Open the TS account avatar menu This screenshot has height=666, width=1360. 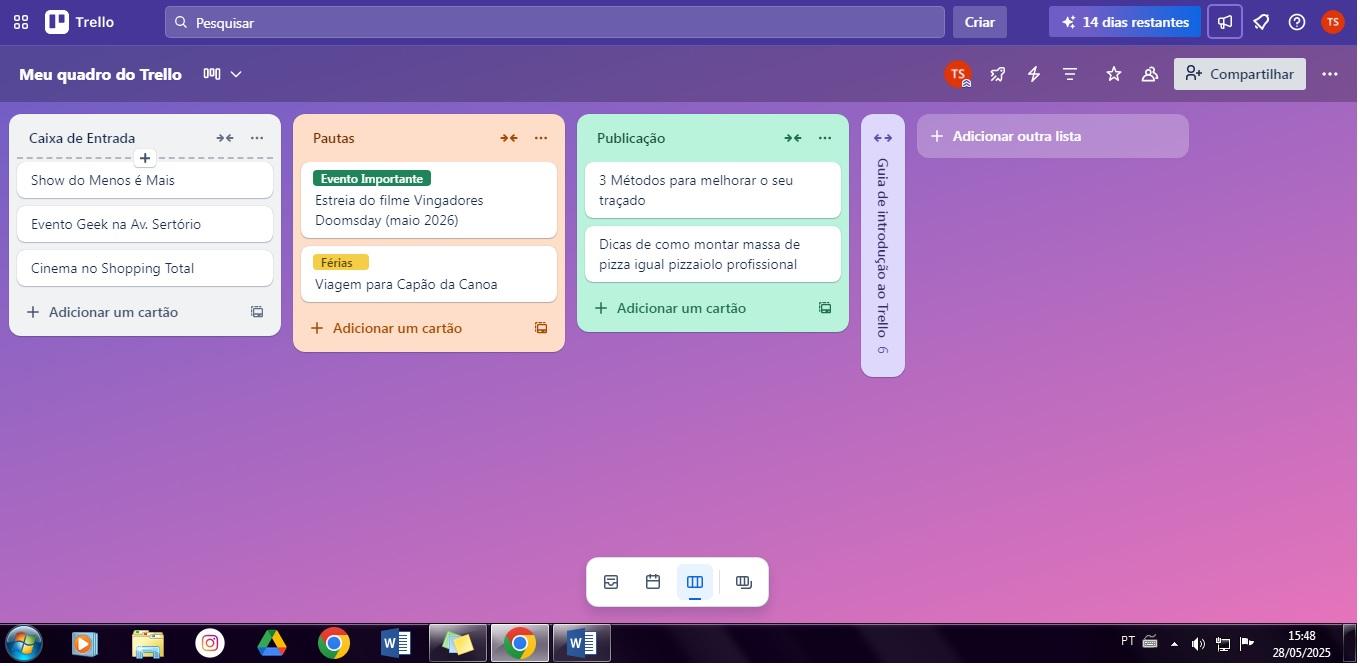click(x=1332, y=22)
